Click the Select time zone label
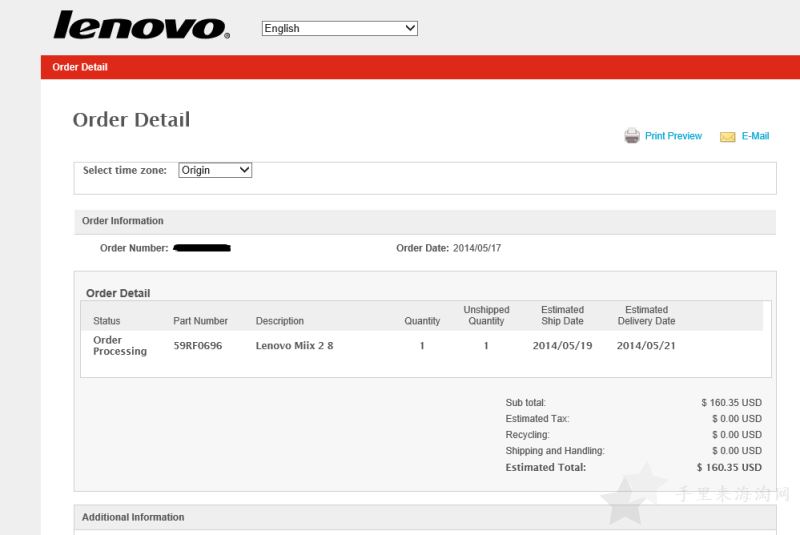Viewport: 800px width, 535px height. coord(125,170)
